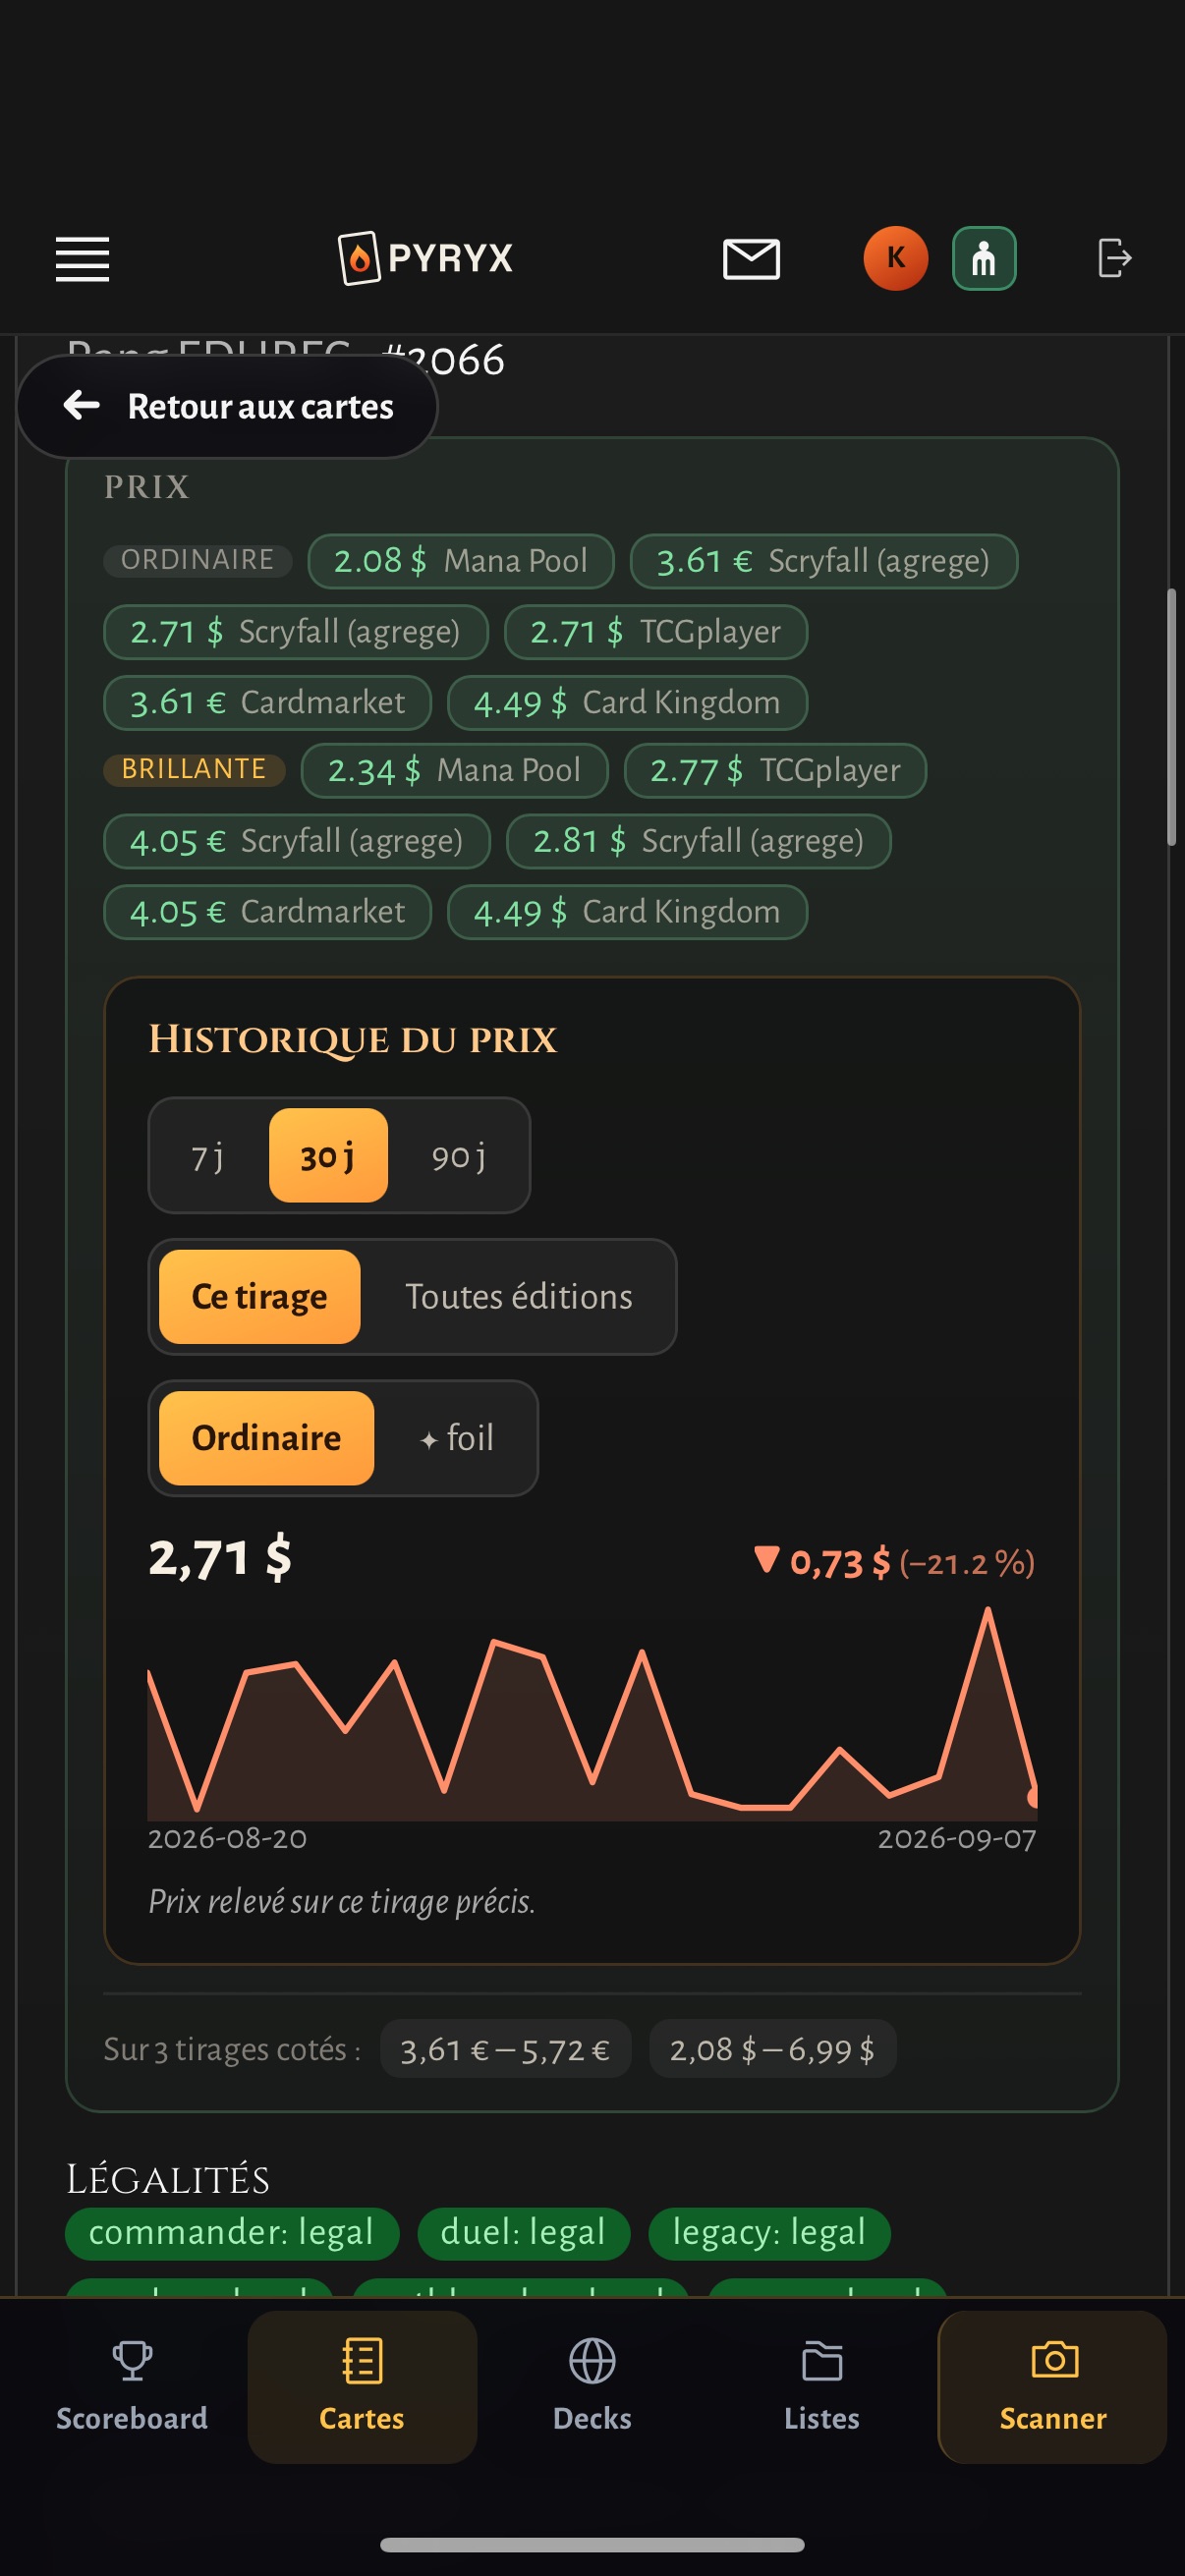Open the orange K profile avatar
The image size is (1185, 2576).
pyautogui.click(x=895, y=258)
